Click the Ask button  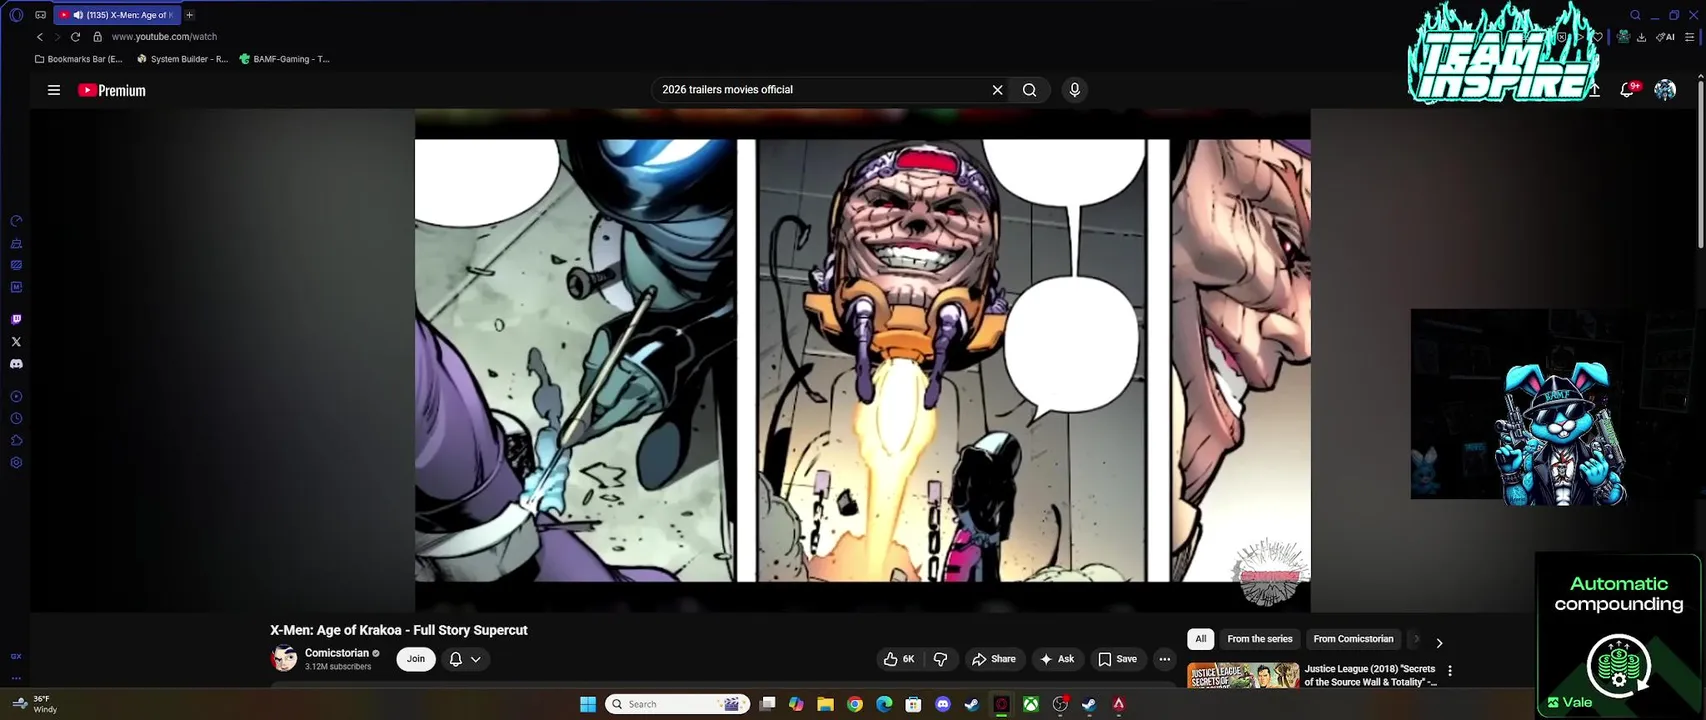click(1057, 659)
